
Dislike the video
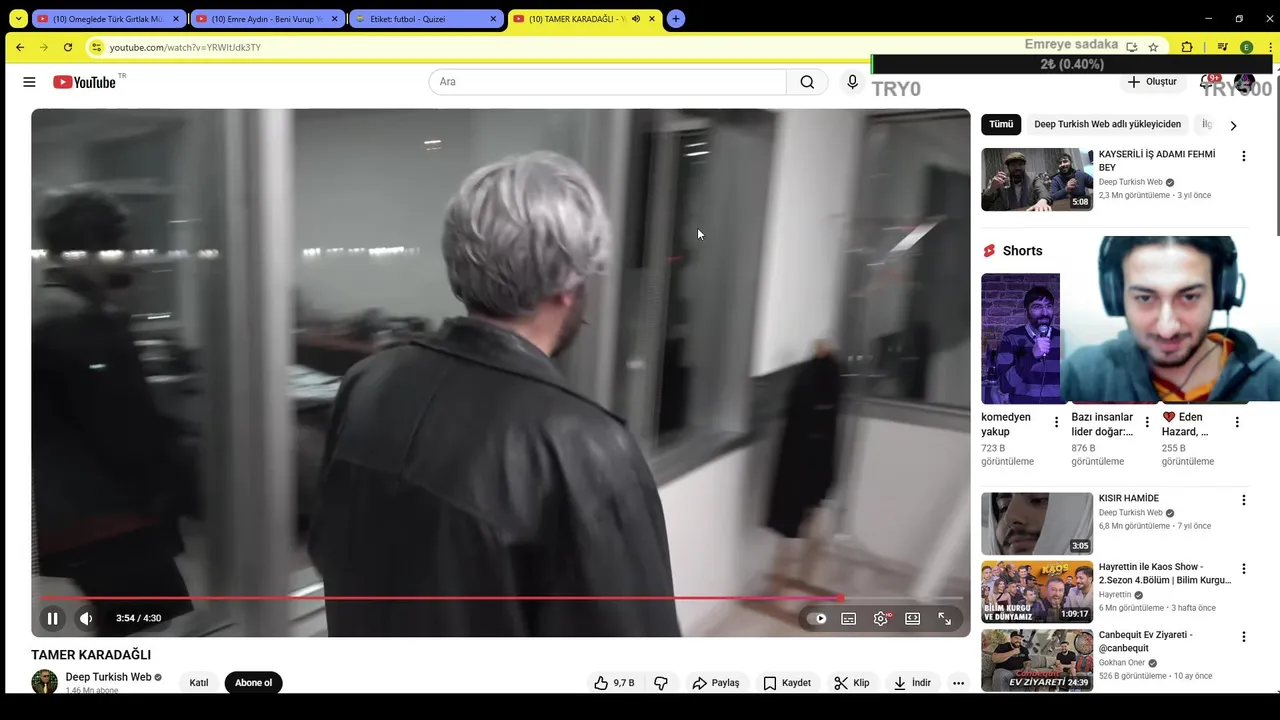click(661, 683)
